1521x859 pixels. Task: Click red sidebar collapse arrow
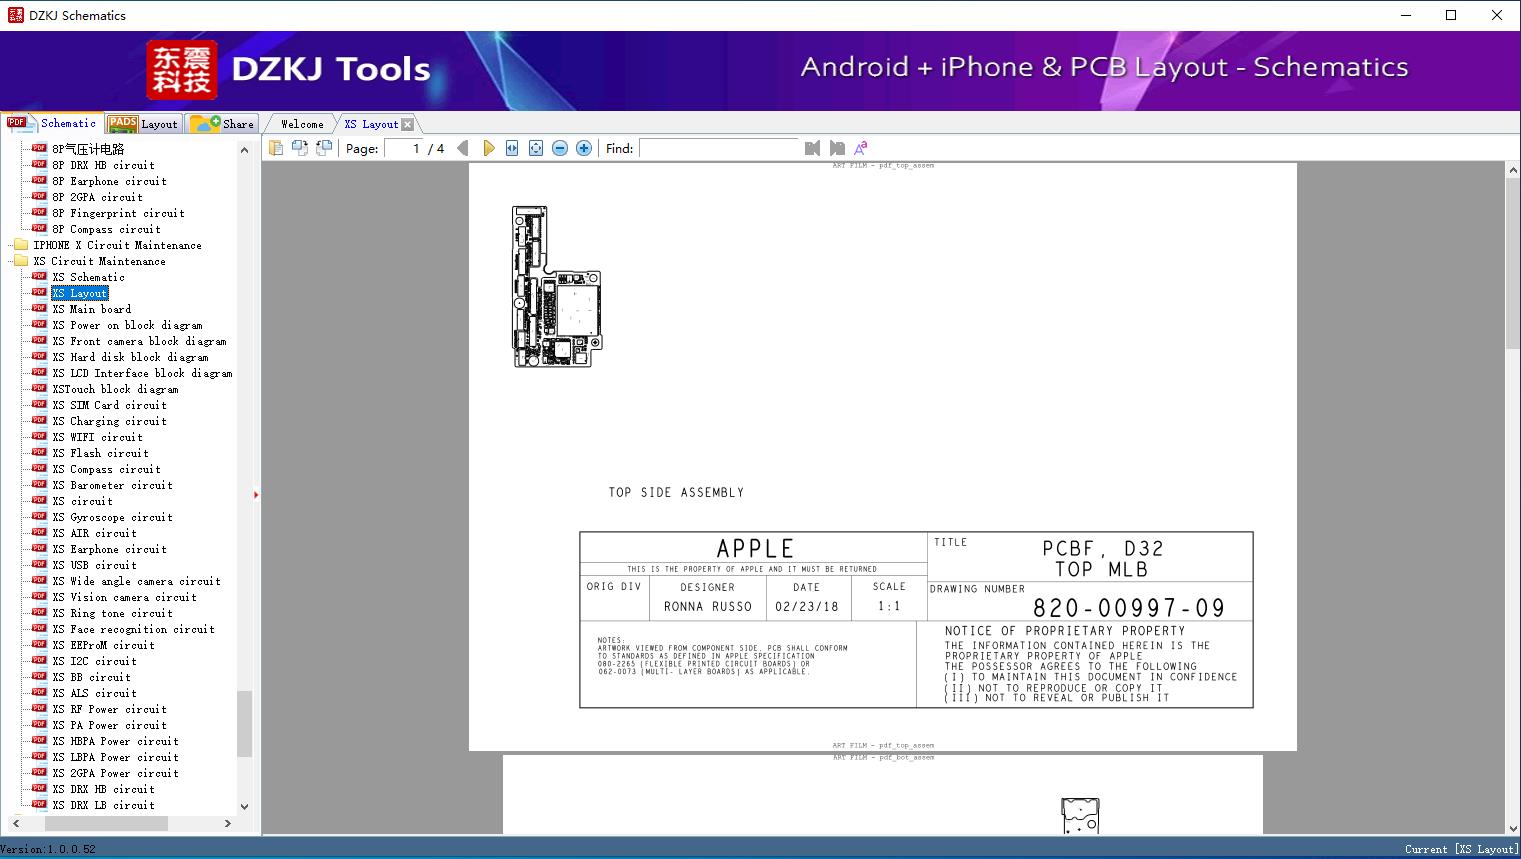(256, 494)
